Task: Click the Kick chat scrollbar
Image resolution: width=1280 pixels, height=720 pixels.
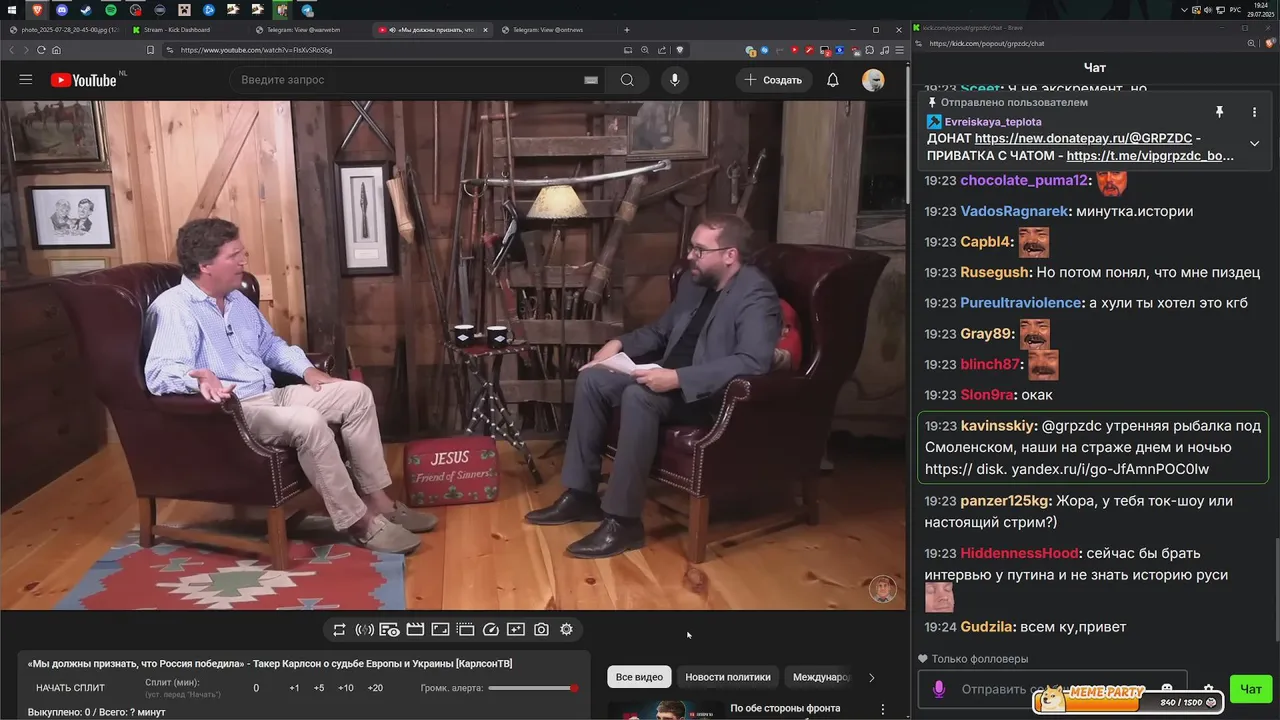Action: tap(1275, 590)
